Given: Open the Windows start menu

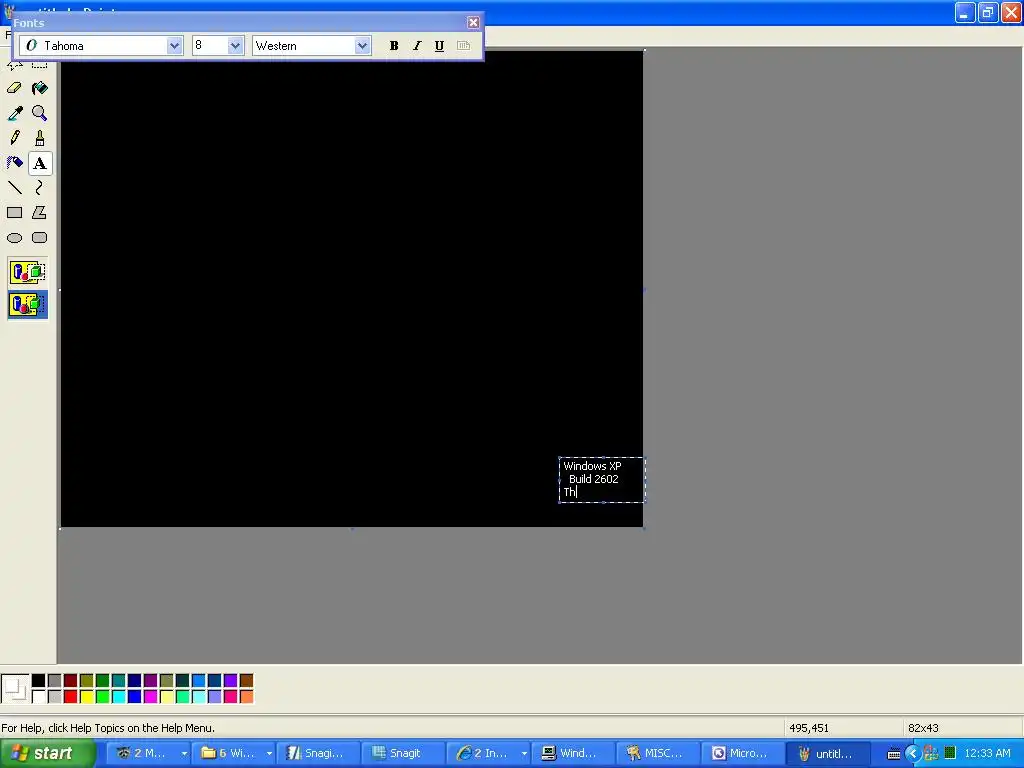Looking at the screenshot, I should (47, 754).
